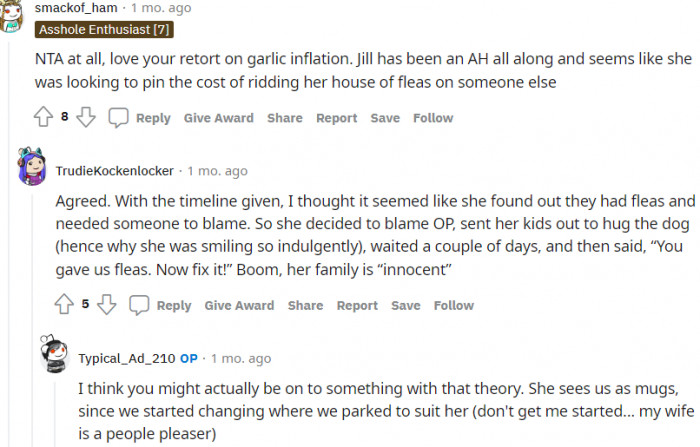Downvote TrudieKockenlocker's comment
The height and width of the screenshot is (447, 700).
[x=107, y=304]
